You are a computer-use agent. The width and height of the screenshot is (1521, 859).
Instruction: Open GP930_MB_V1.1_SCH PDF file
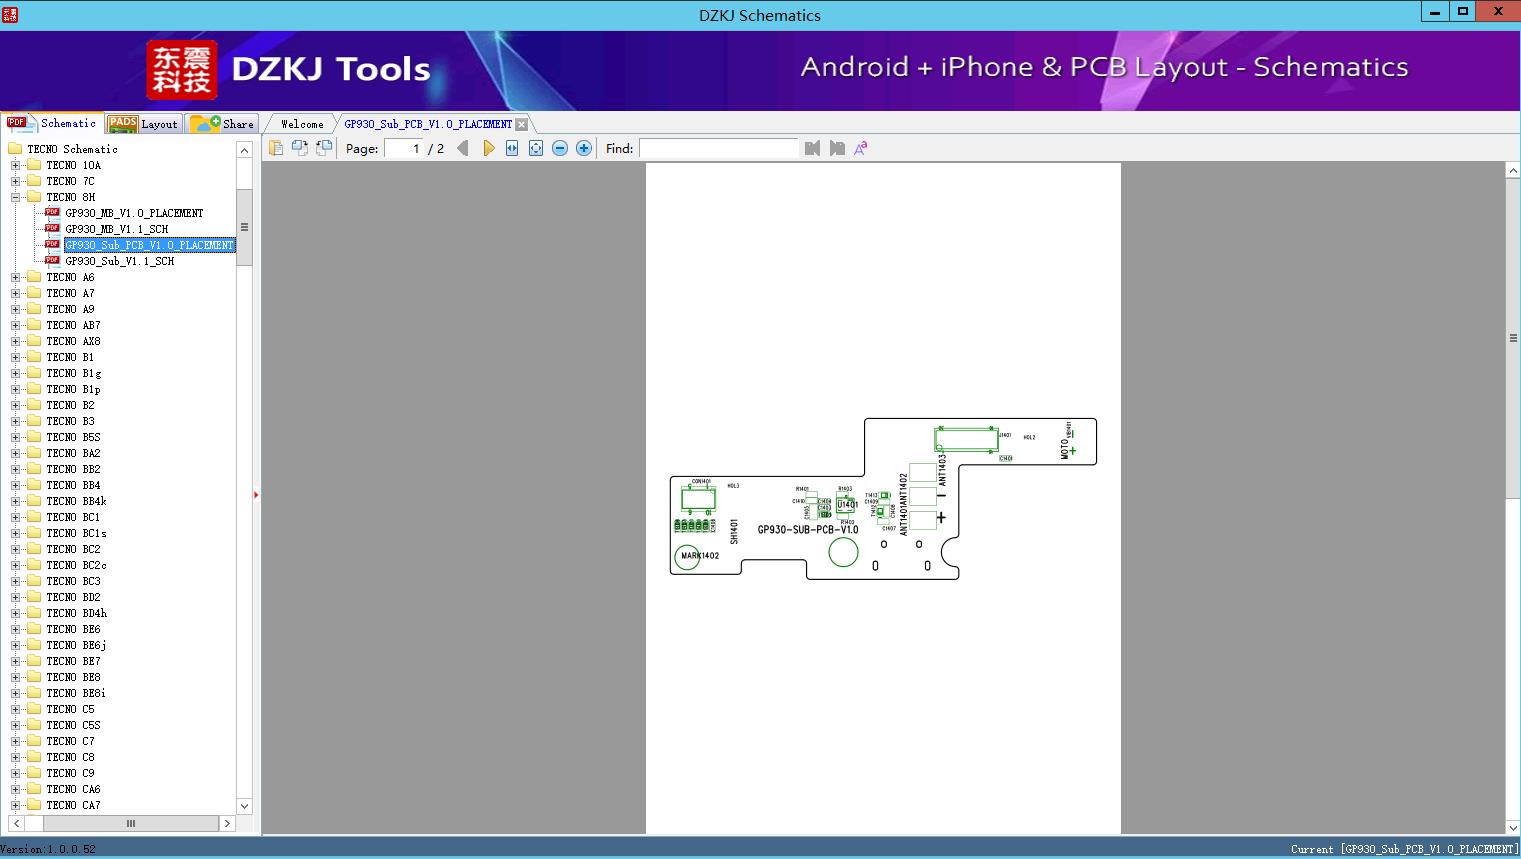point(117,229)
